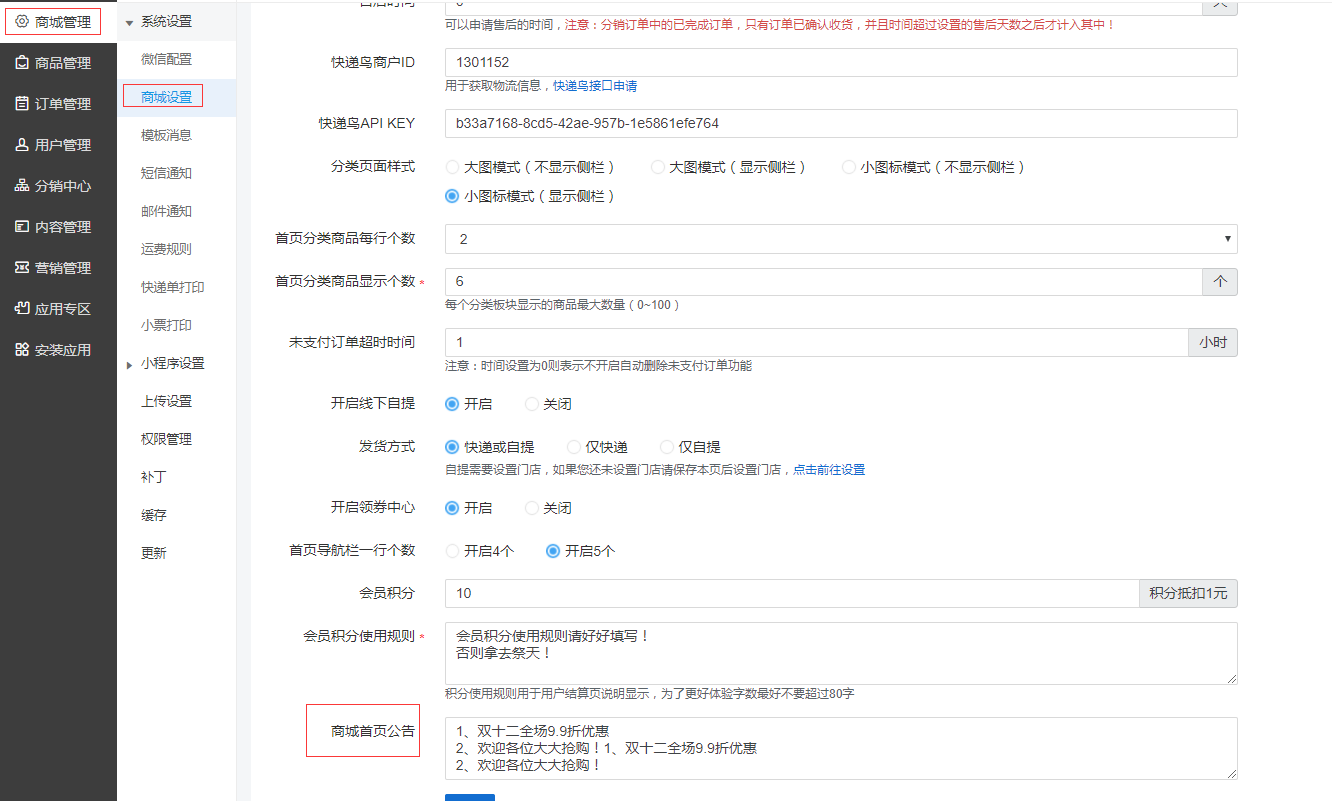Choose 仅快递 as the delivery method
The height and width of the screenshot is (801, 1332).
pos(574,447)
